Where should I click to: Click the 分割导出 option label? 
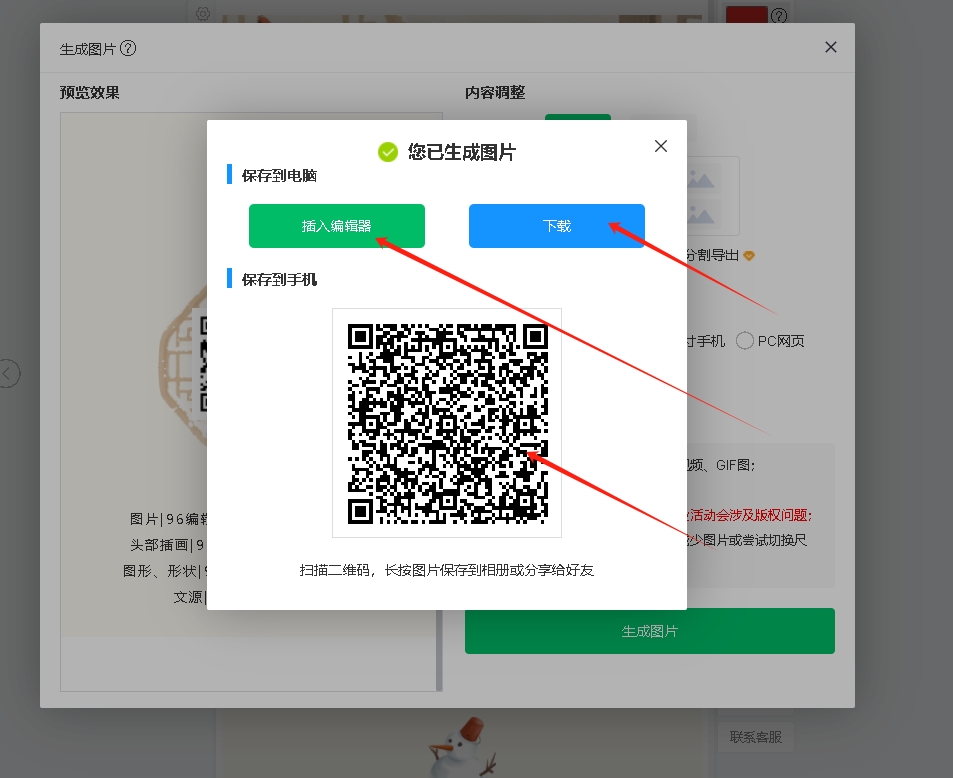click(x=712, y=255)
